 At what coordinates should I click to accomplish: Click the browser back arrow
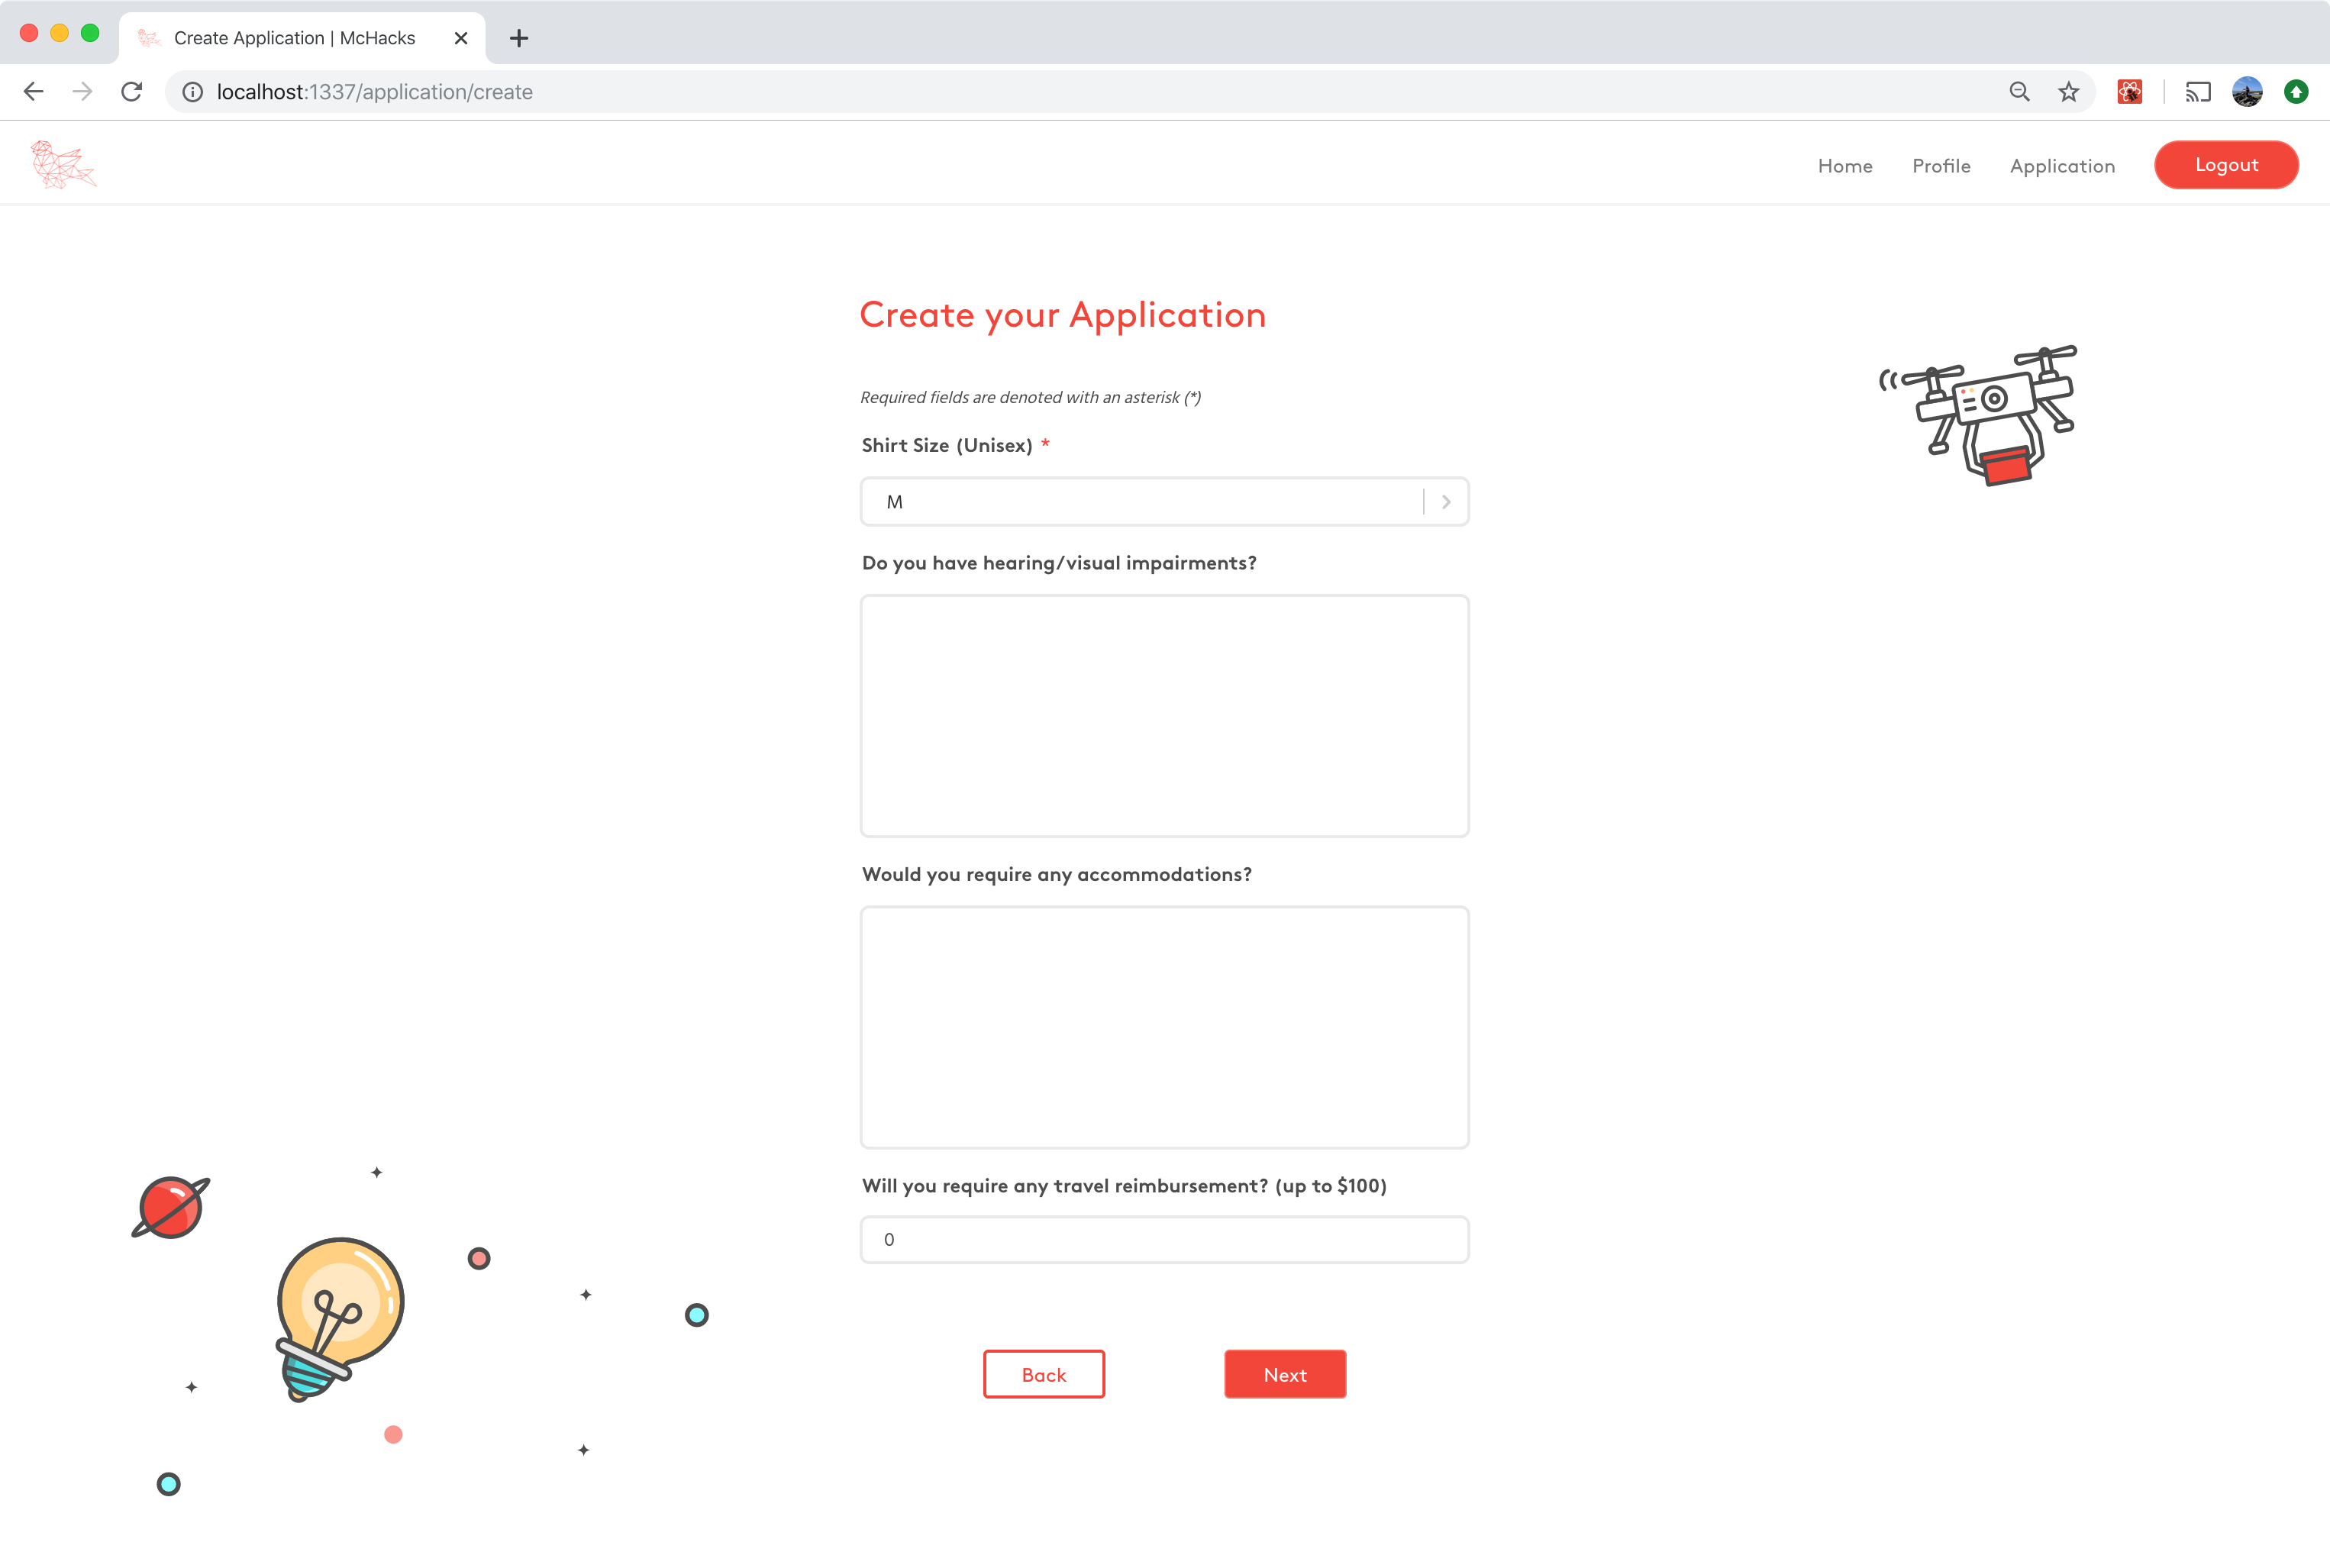click(x=34, y=92)
